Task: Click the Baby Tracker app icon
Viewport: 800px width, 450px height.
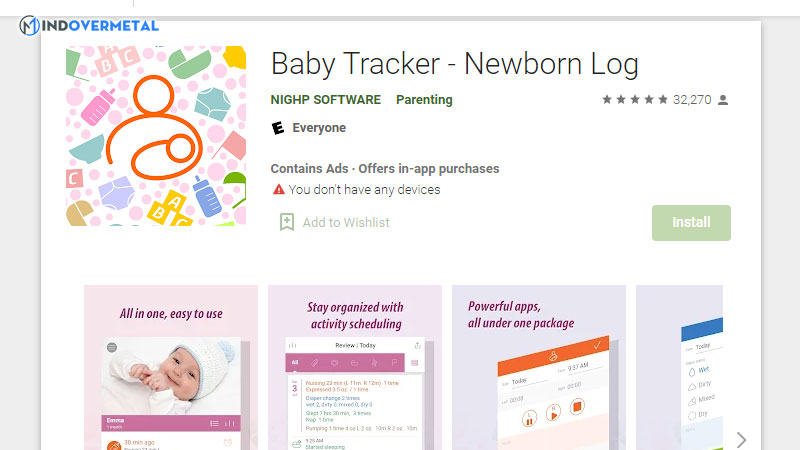Action: coord(156,135)
